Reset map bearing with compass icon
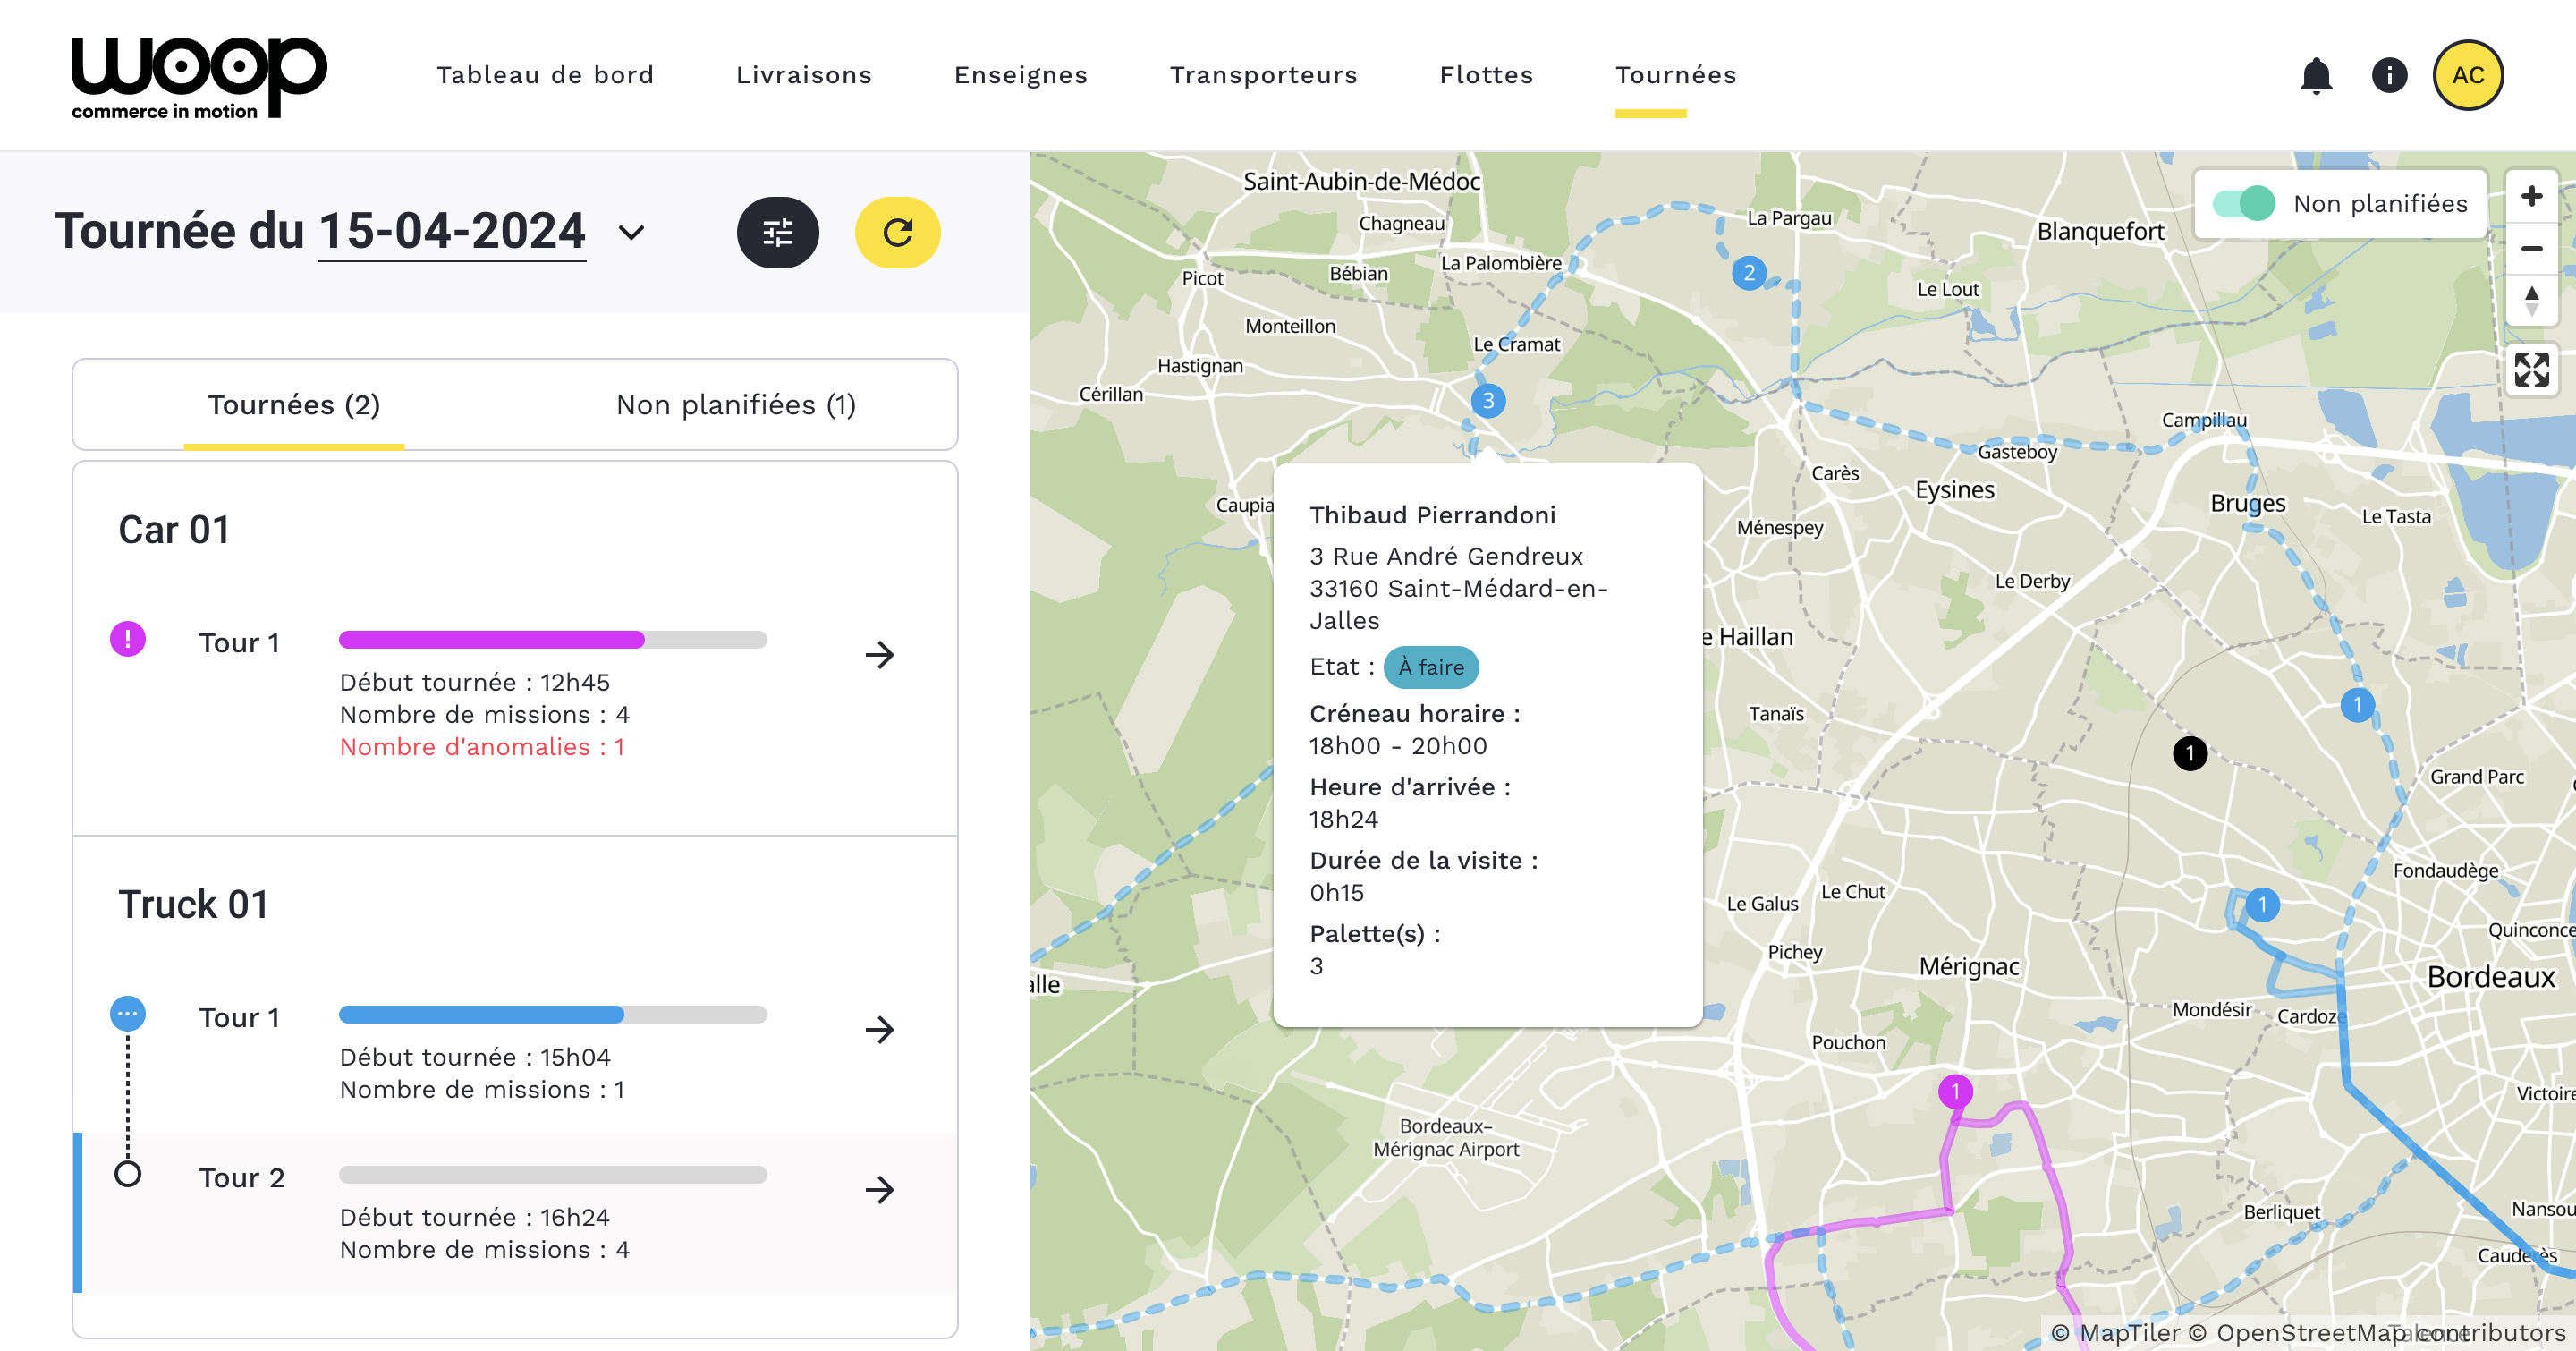Screen dimensions: 2576x1351 tap(2531, 300)
